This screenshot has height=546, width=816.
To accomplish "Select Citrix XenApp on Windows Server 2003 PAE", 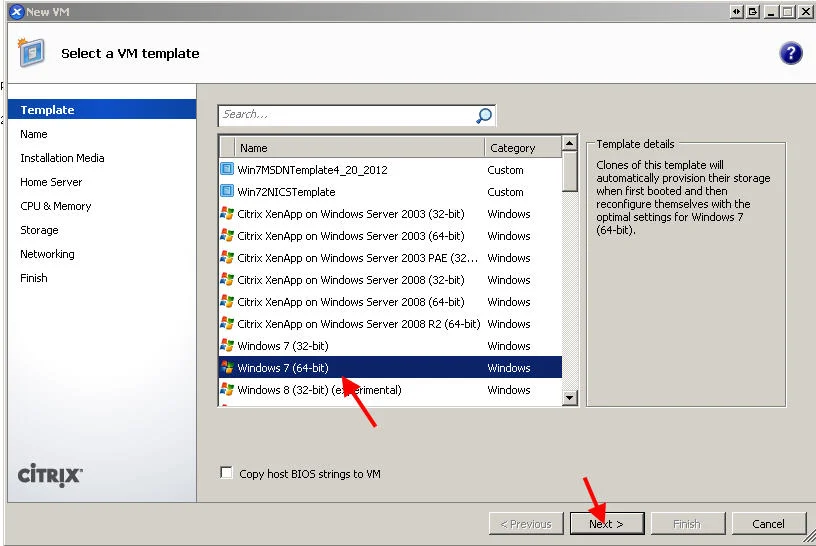I will point(390,257).
